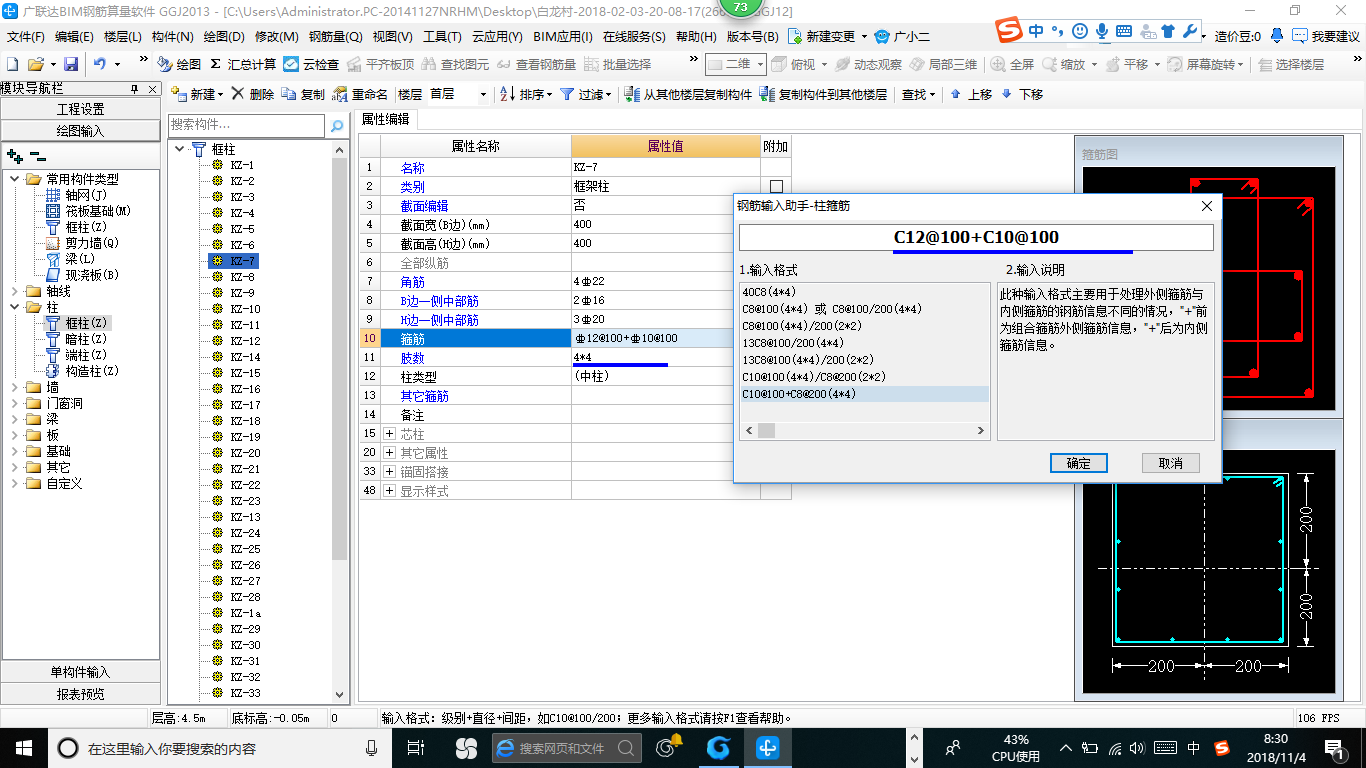
Task: Open Windows Start menu
Action: [x=23, y=747]
